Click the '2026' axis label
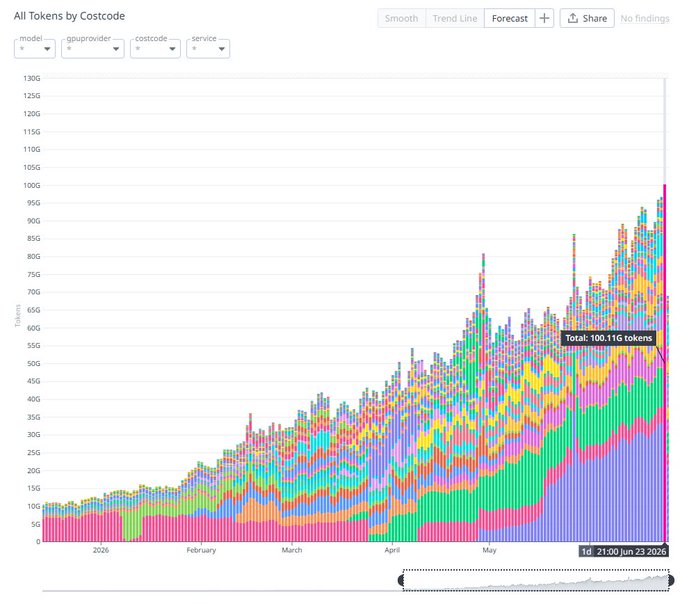 101,550
